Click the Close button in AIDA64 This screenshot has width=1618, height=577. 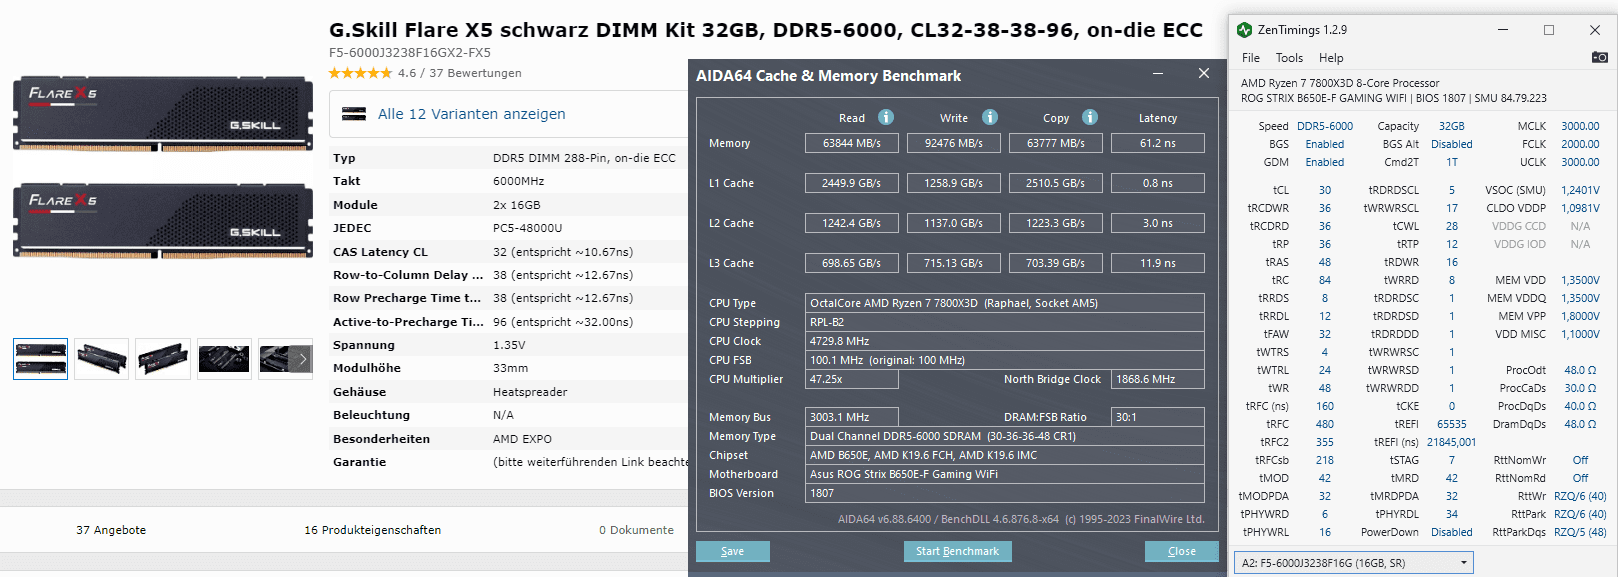click(x=1182, y=551)
